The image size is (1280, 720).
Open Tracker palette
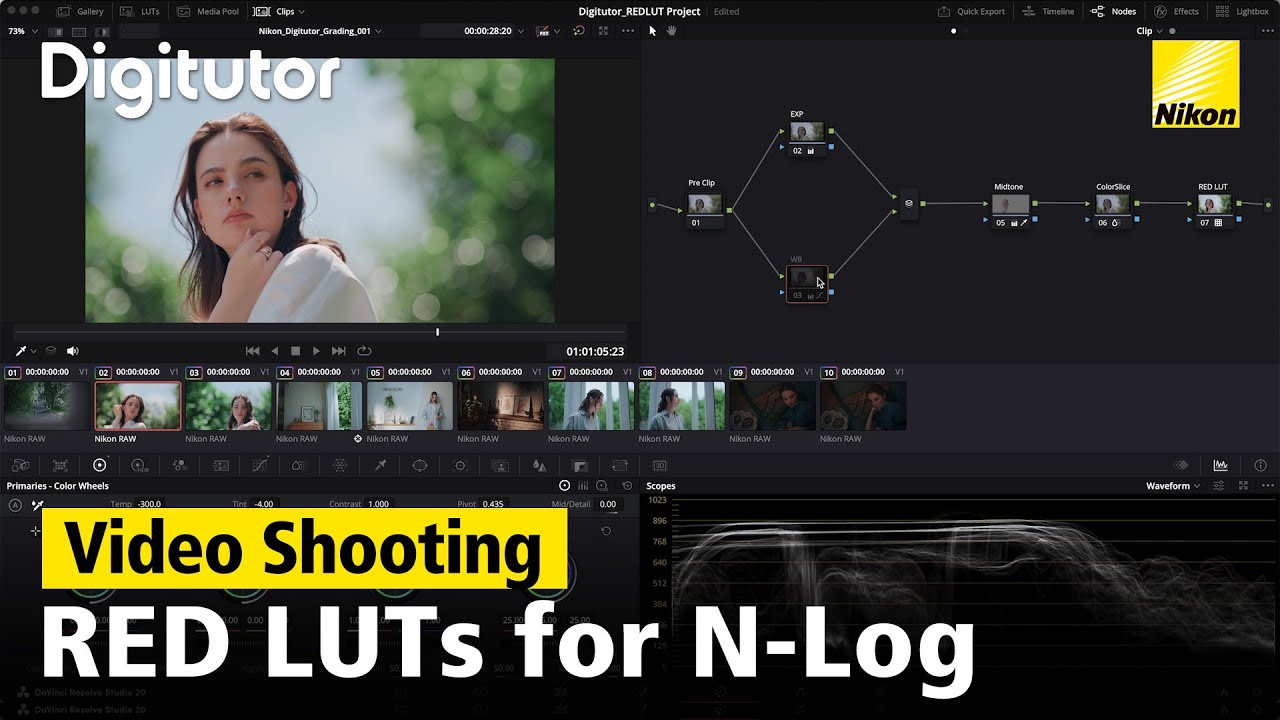coord(460,465)
